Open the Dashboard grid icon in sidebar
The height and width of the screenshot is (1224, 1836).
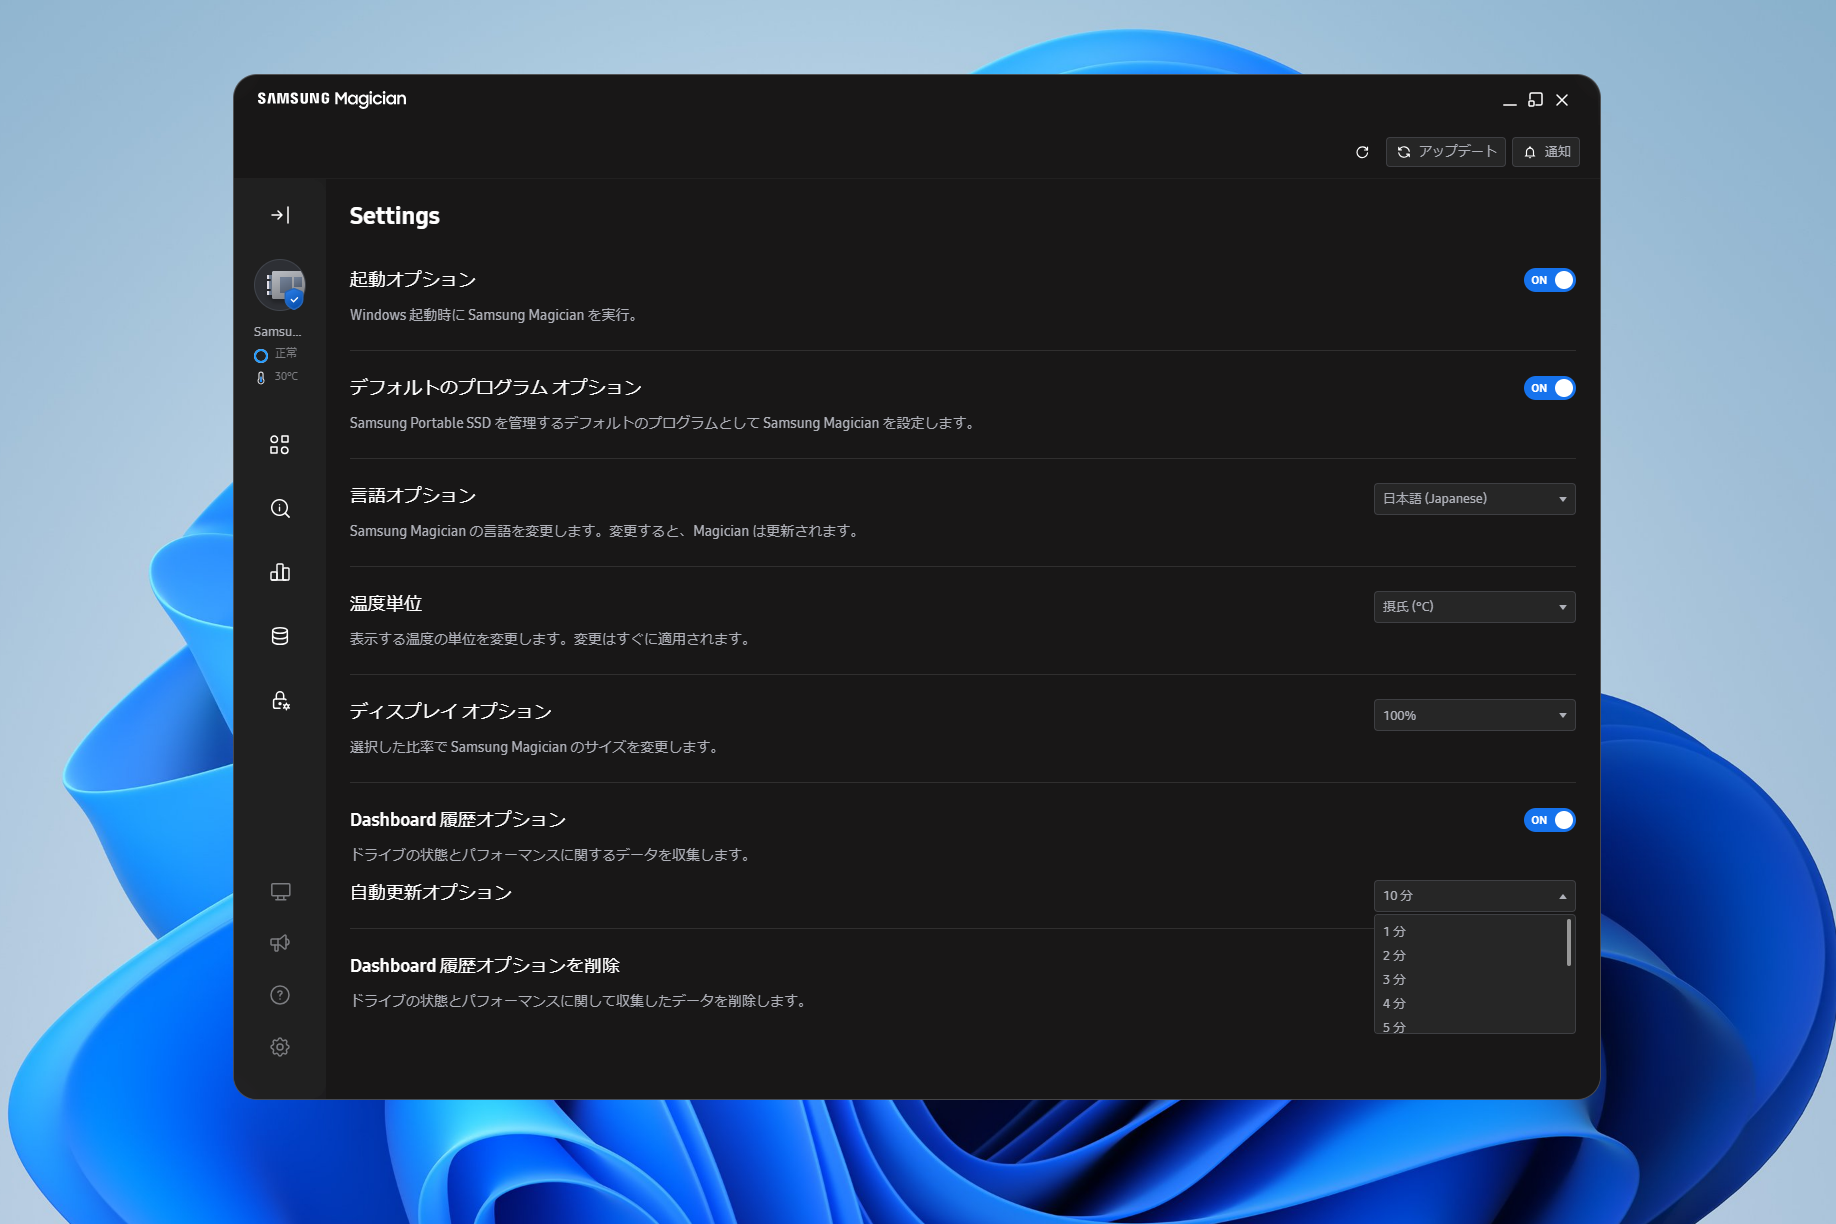(x=280, y=445)
